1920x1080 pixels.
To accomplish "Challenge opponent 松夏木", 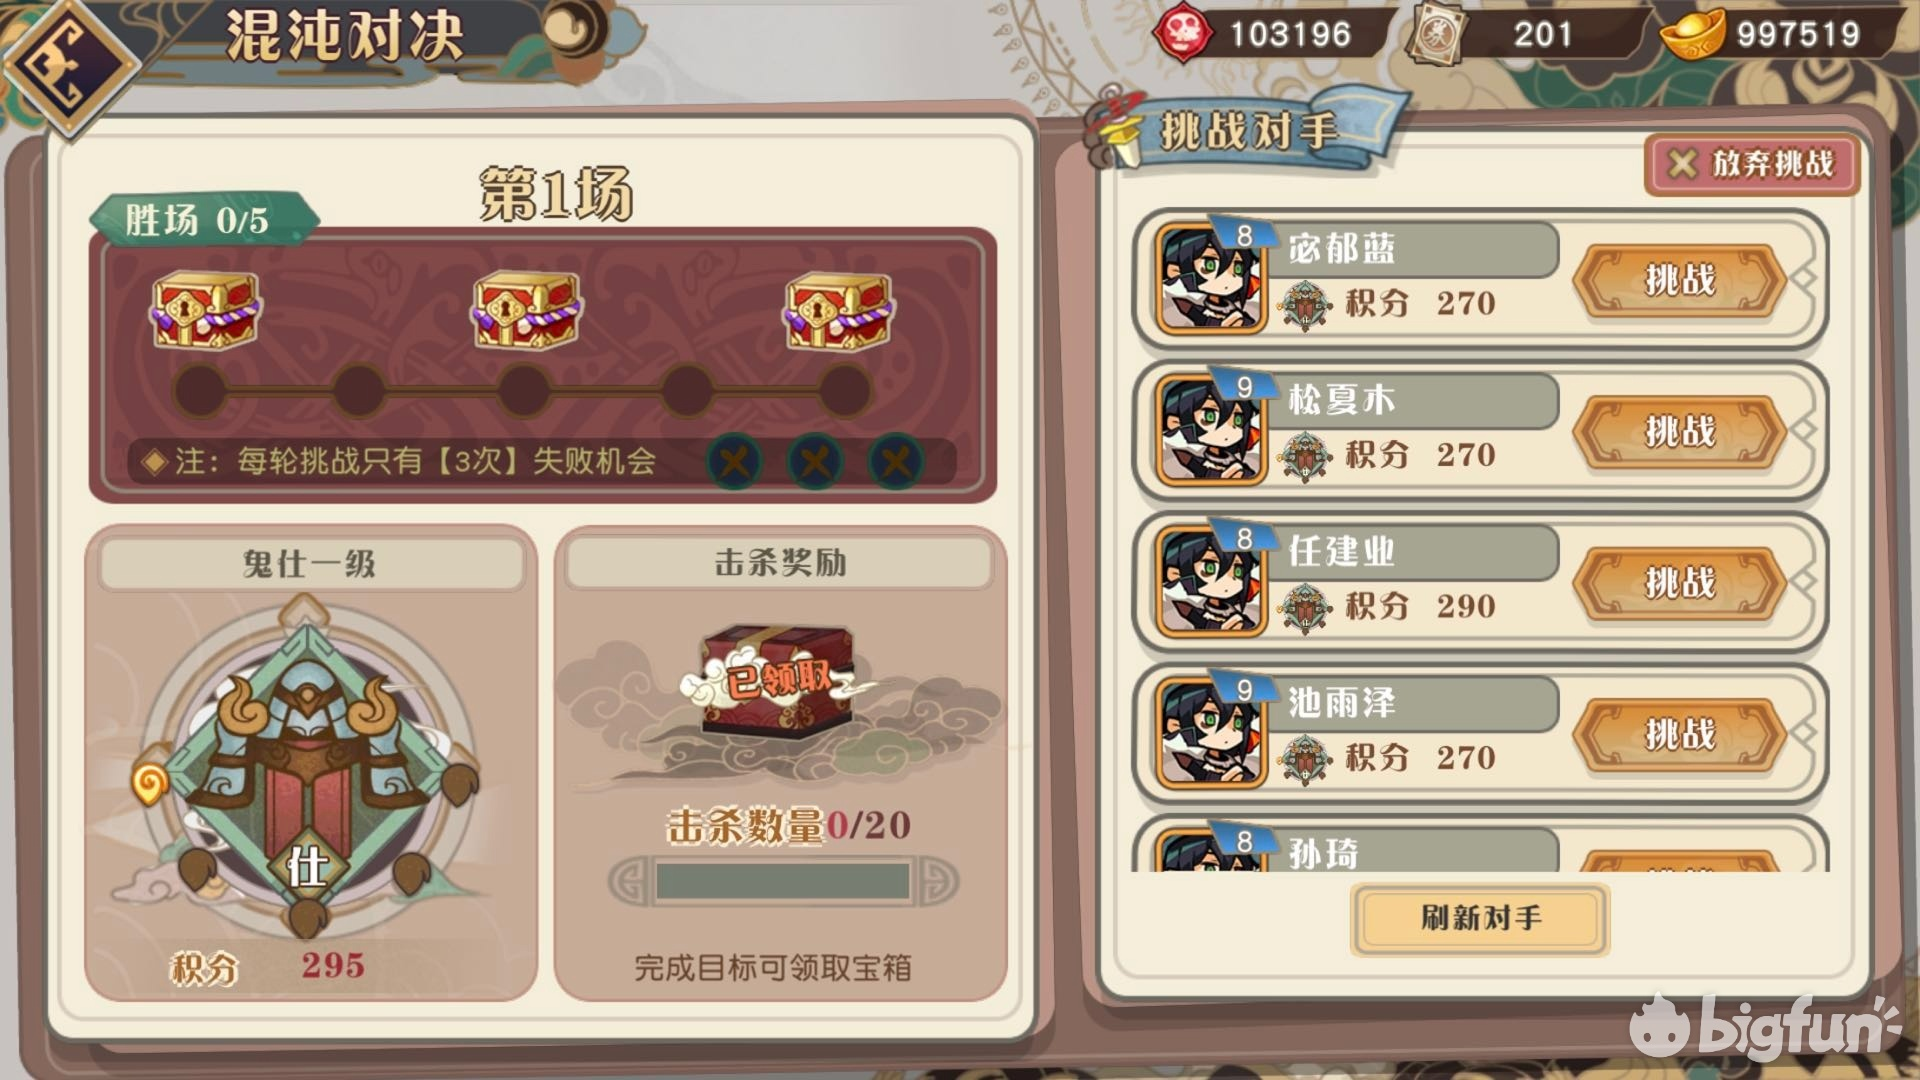I will click(1679, 431).
